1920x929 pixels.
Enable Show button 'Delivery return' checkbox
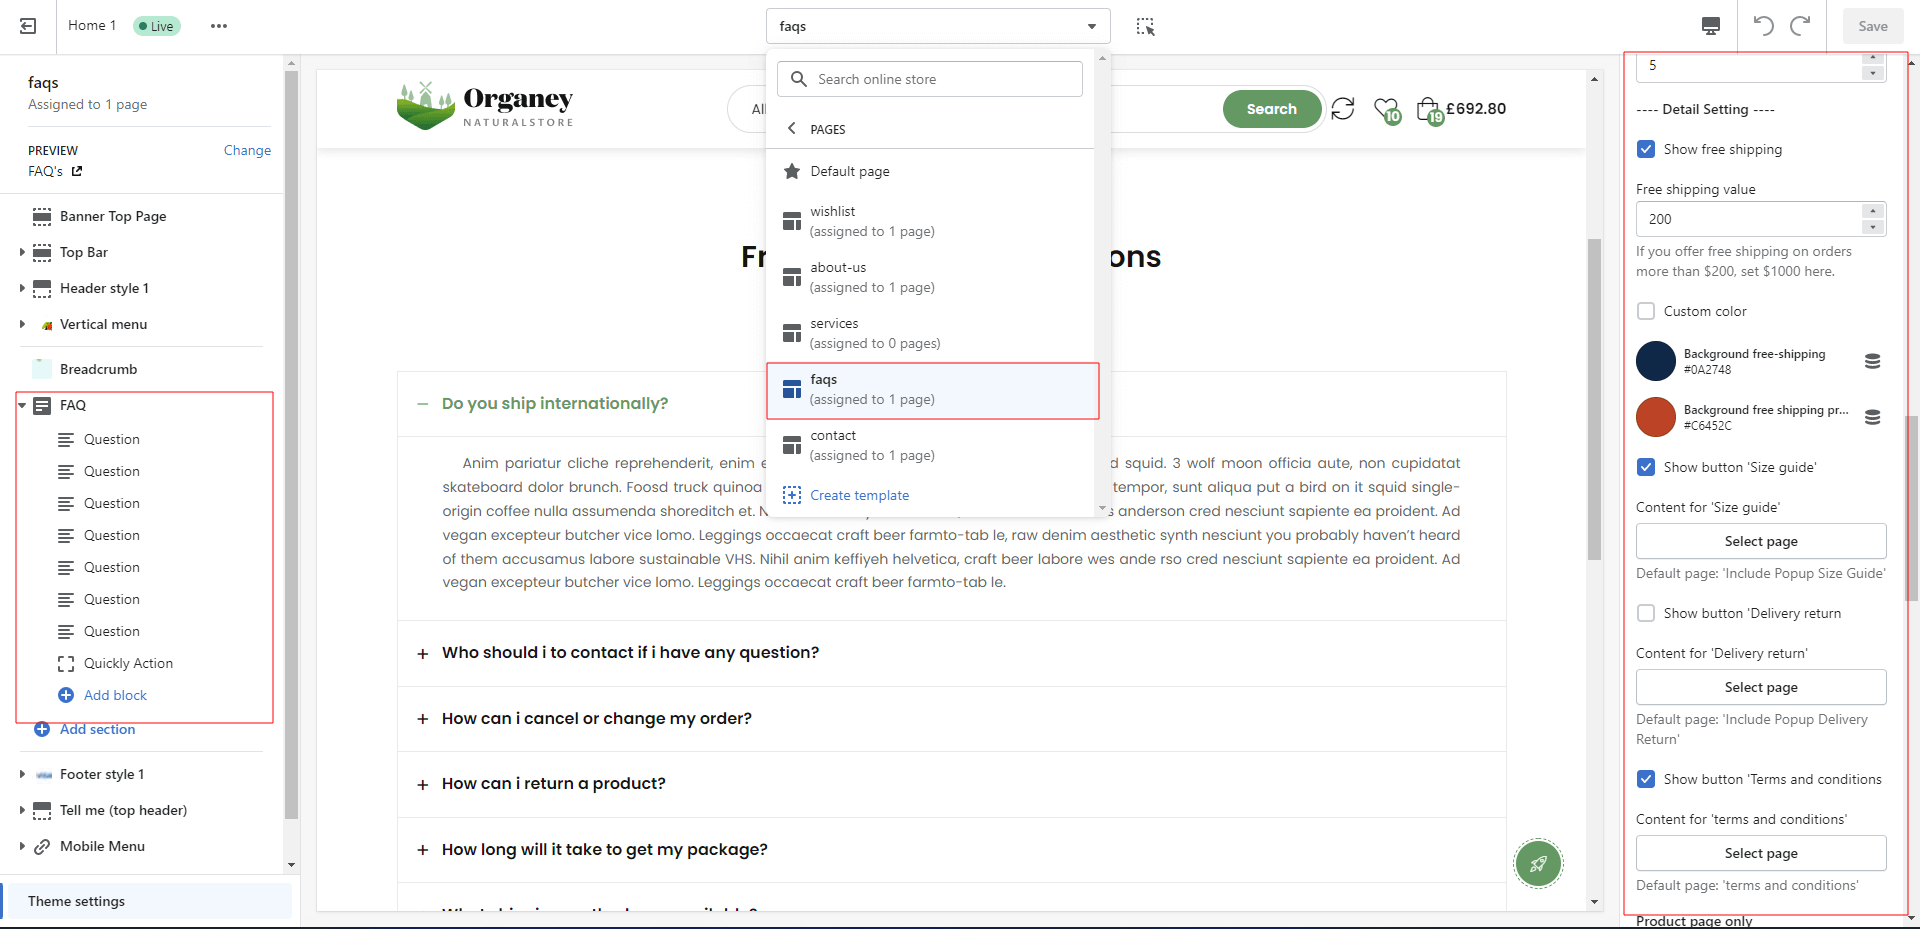(1646, 613)
